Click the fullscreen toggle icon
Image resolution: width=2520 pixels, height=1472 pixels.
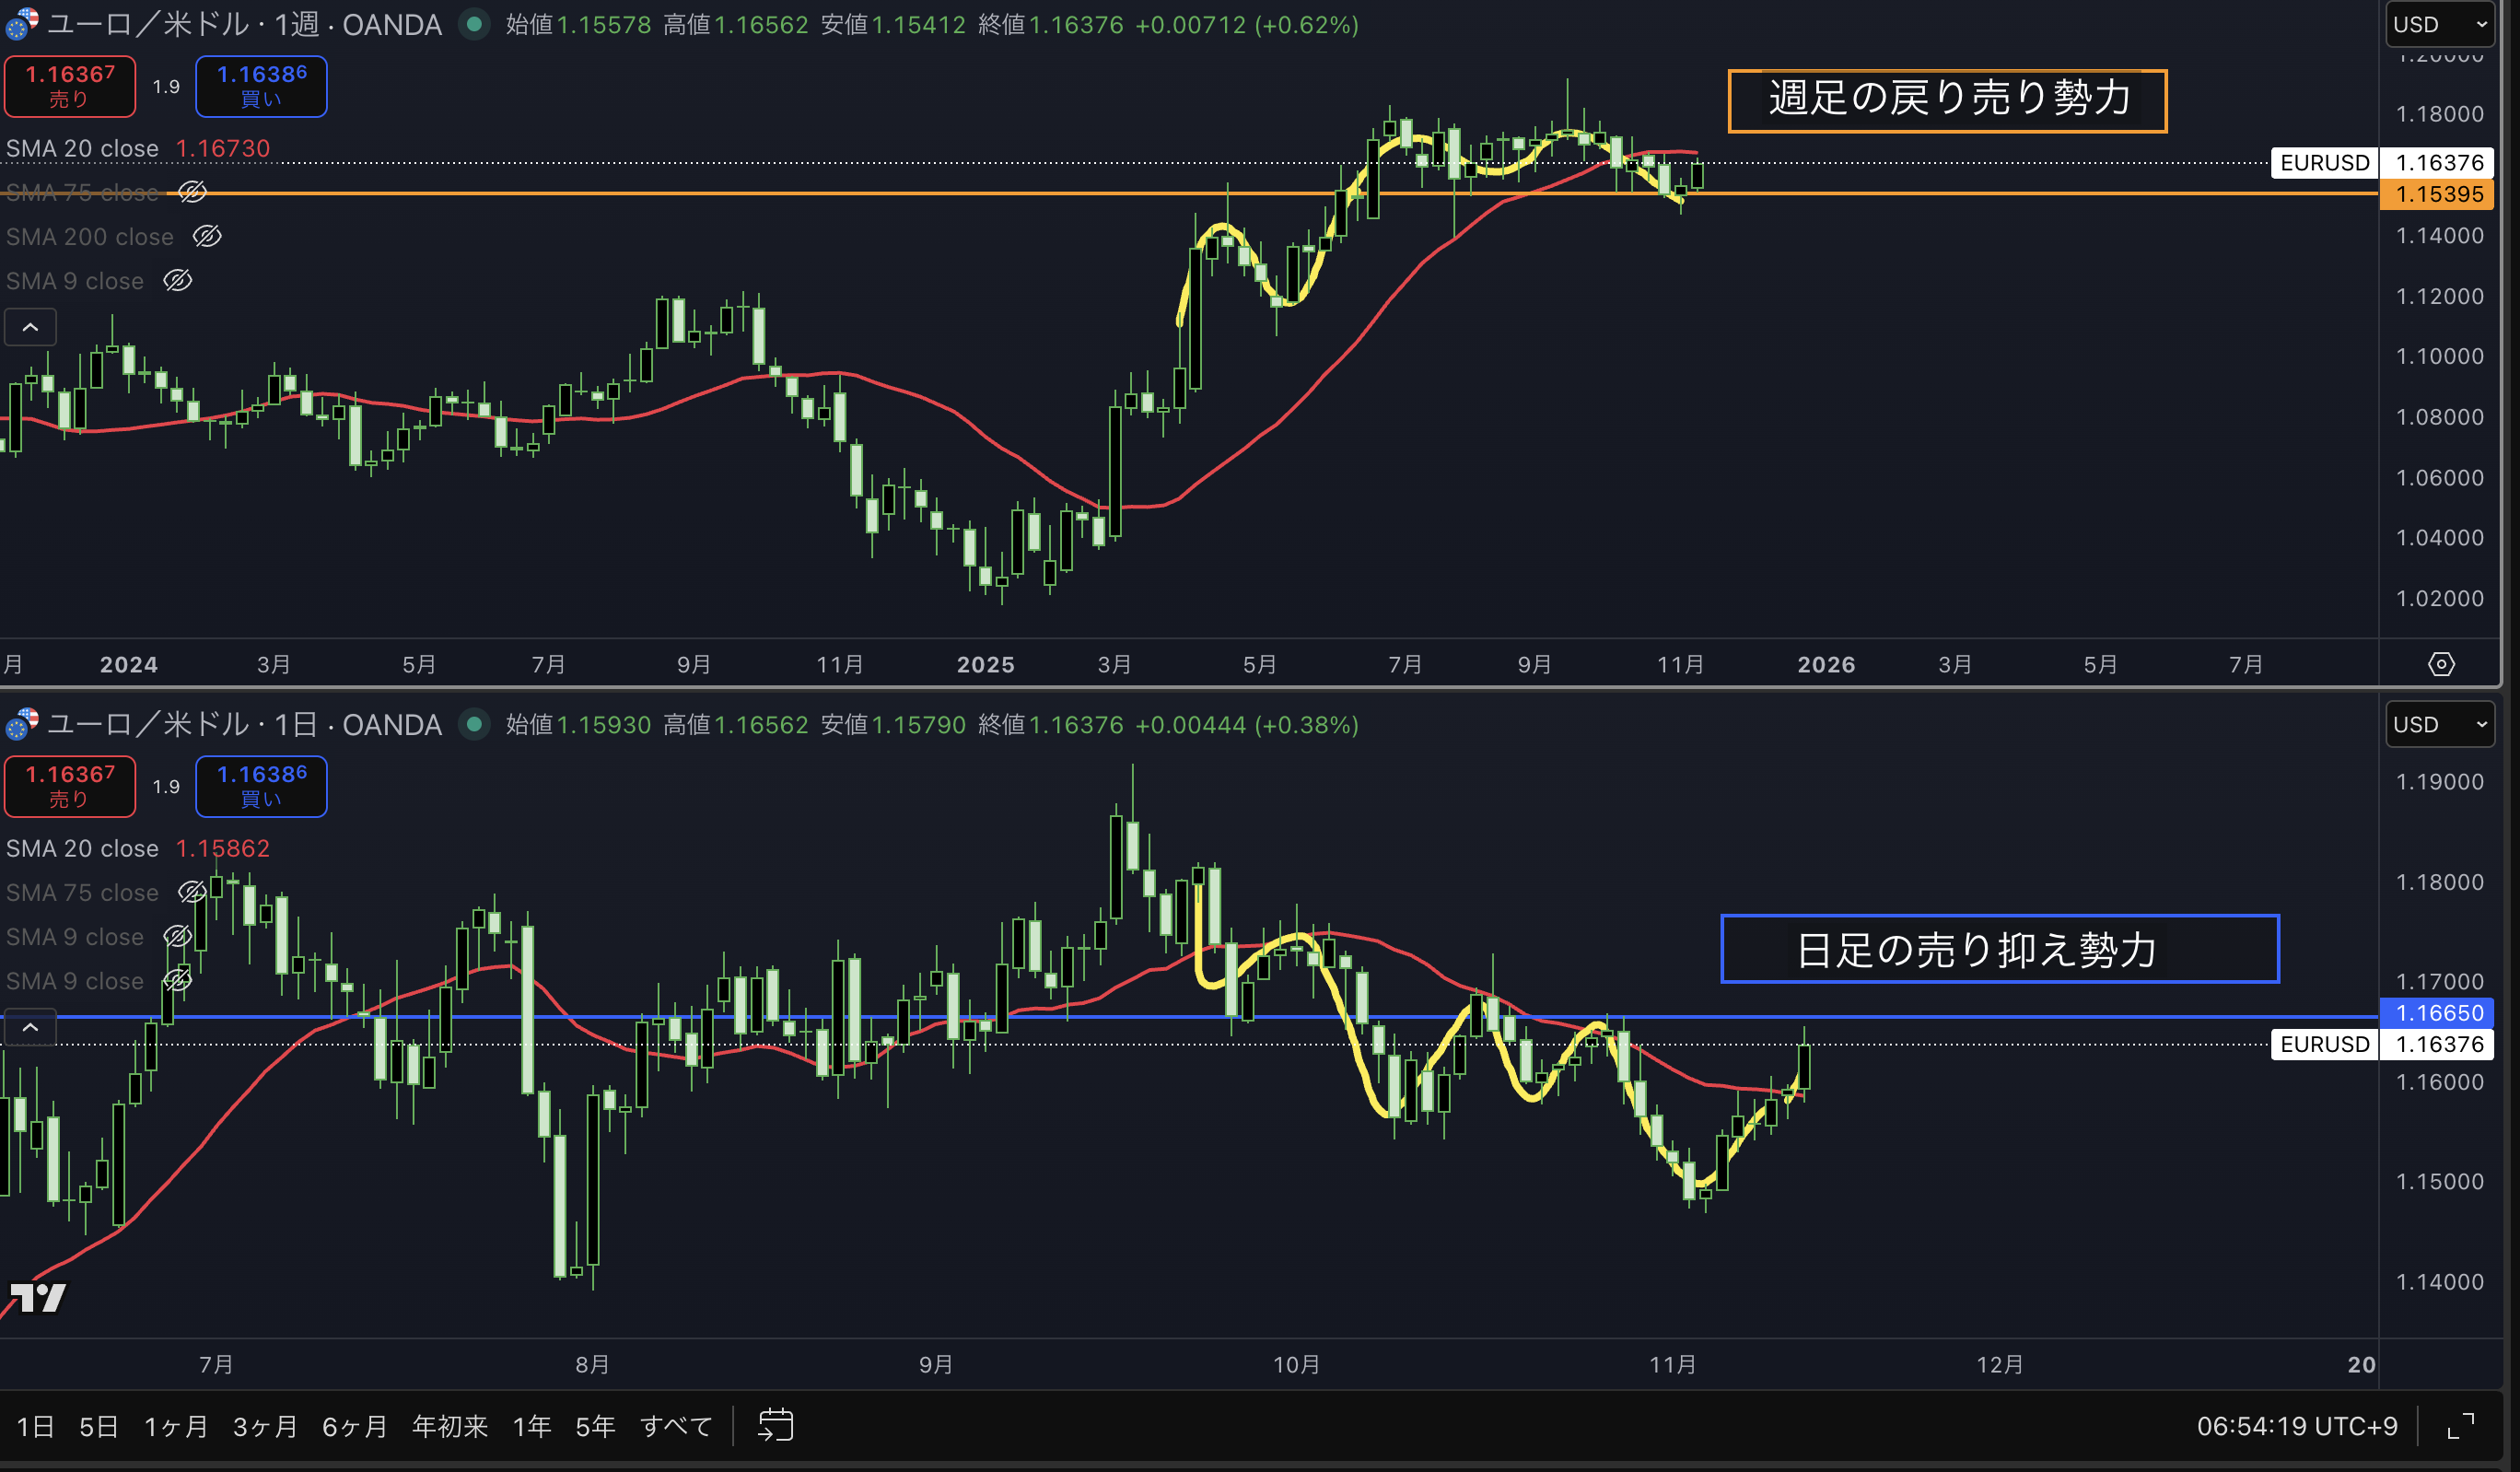click(2460, 1426)
